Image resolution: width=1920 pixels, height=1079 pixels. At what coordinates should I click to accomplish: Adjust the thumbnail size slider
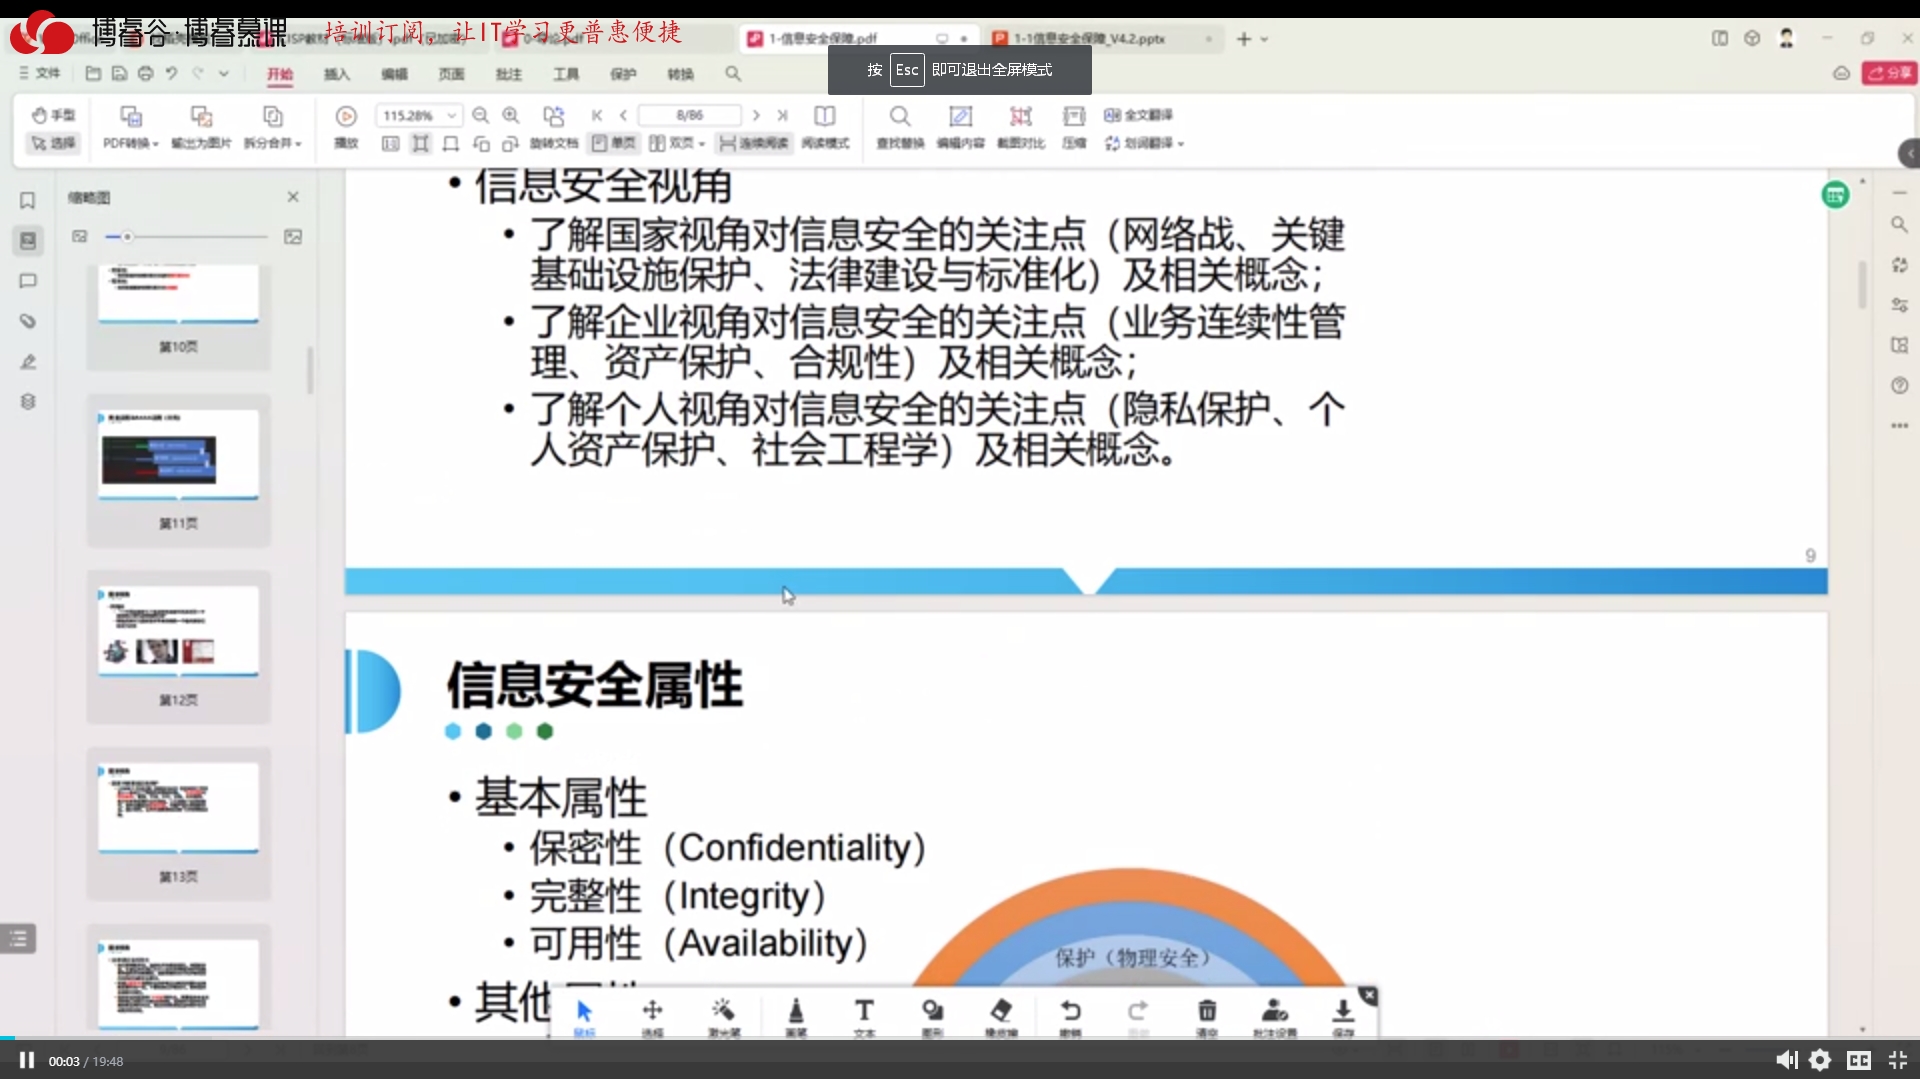185,237
